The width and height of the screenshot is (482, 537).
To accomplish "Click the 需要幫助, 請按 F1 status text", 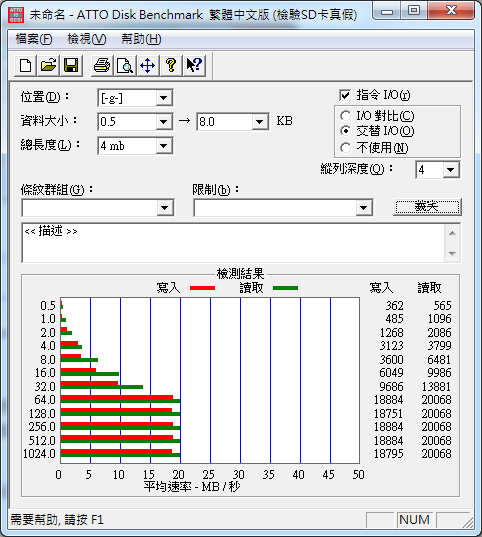I will [57, 520].
